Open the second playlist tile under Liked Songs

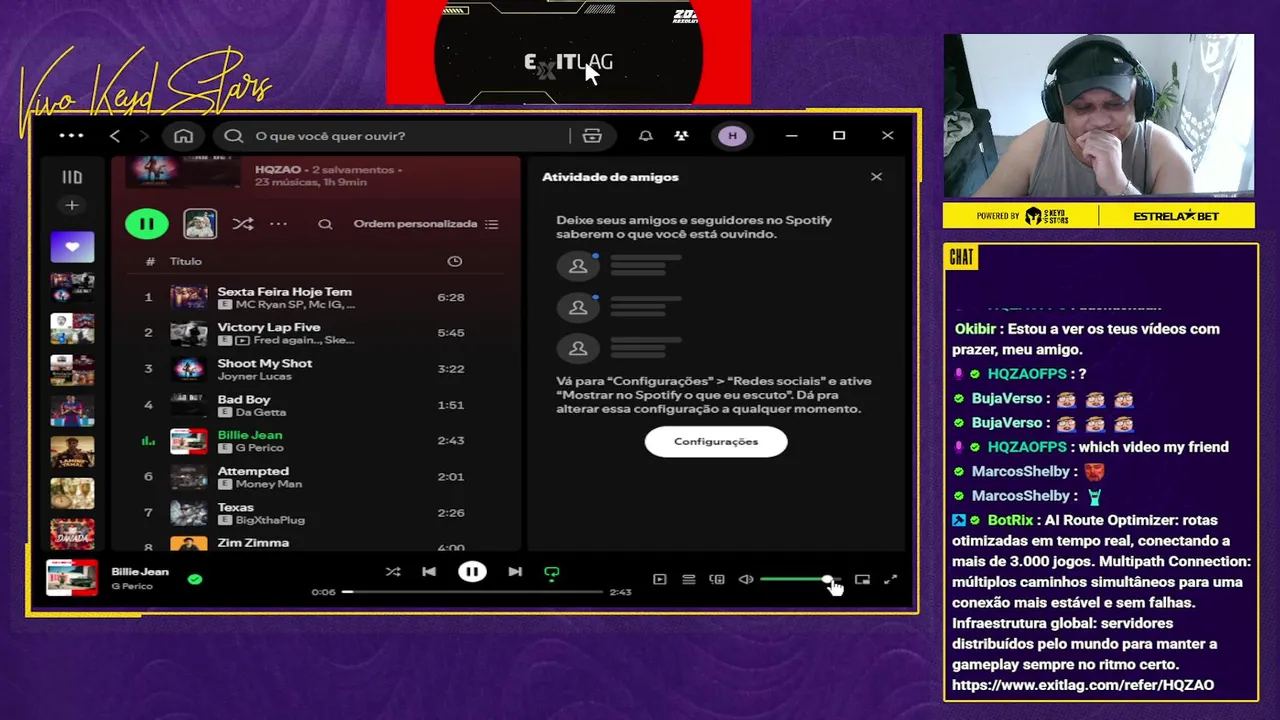72,329
